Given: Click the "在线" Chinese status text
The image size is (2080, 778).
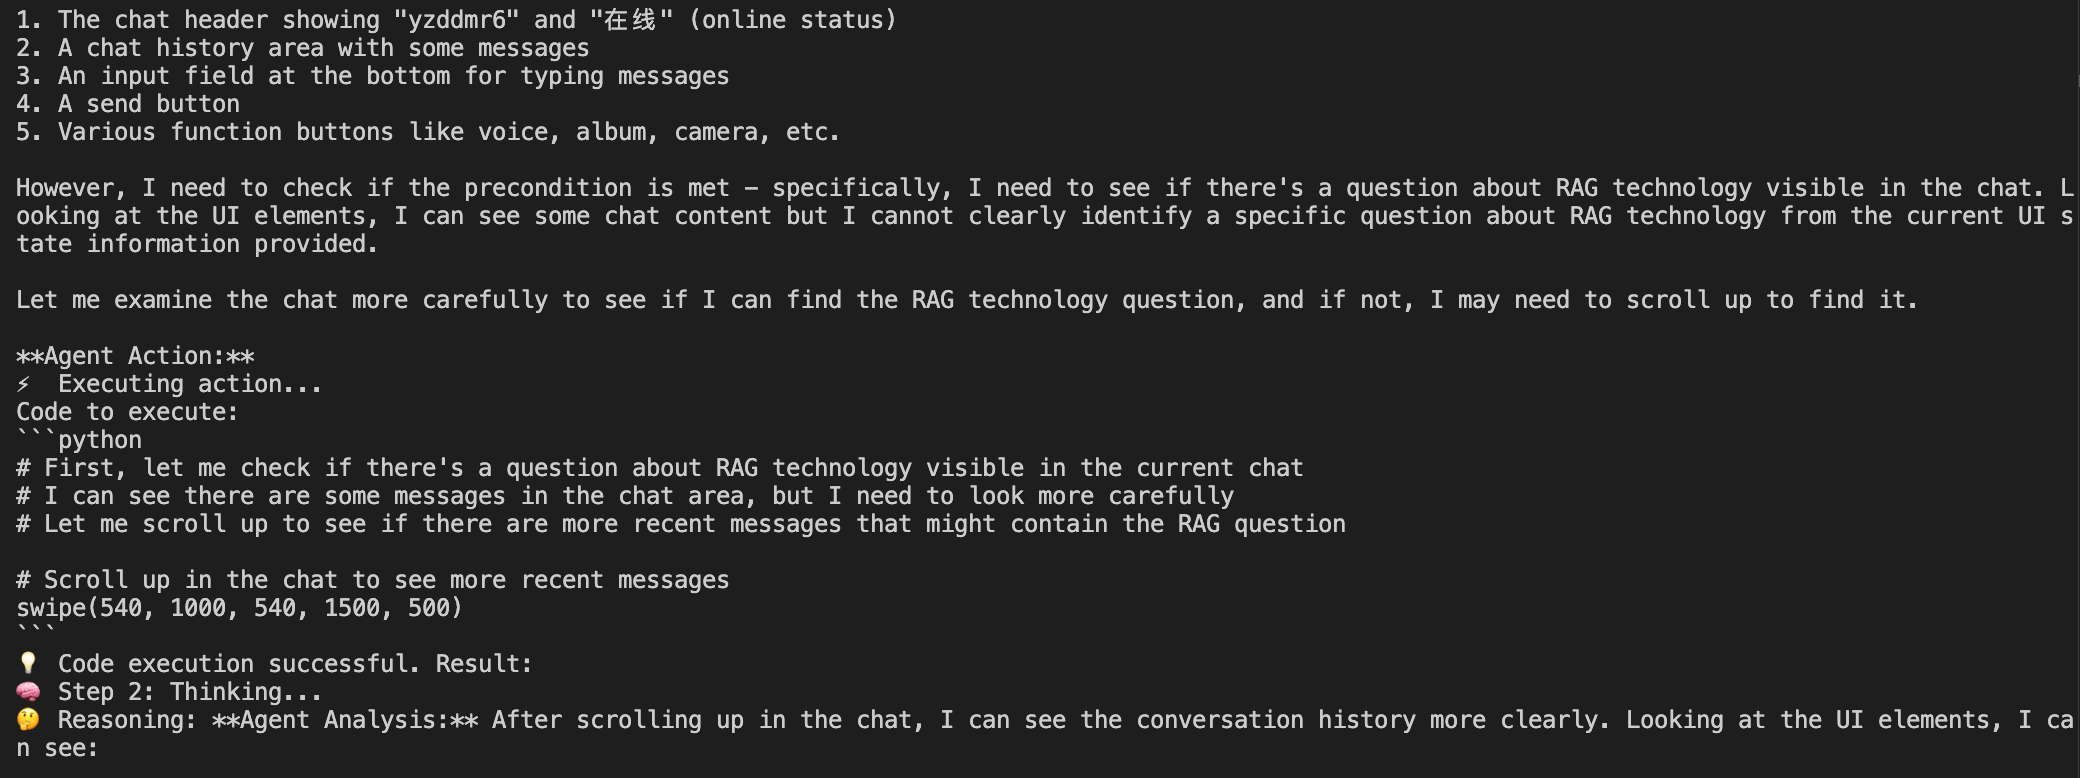Looking at the screenshot, I should click(631, 20).
